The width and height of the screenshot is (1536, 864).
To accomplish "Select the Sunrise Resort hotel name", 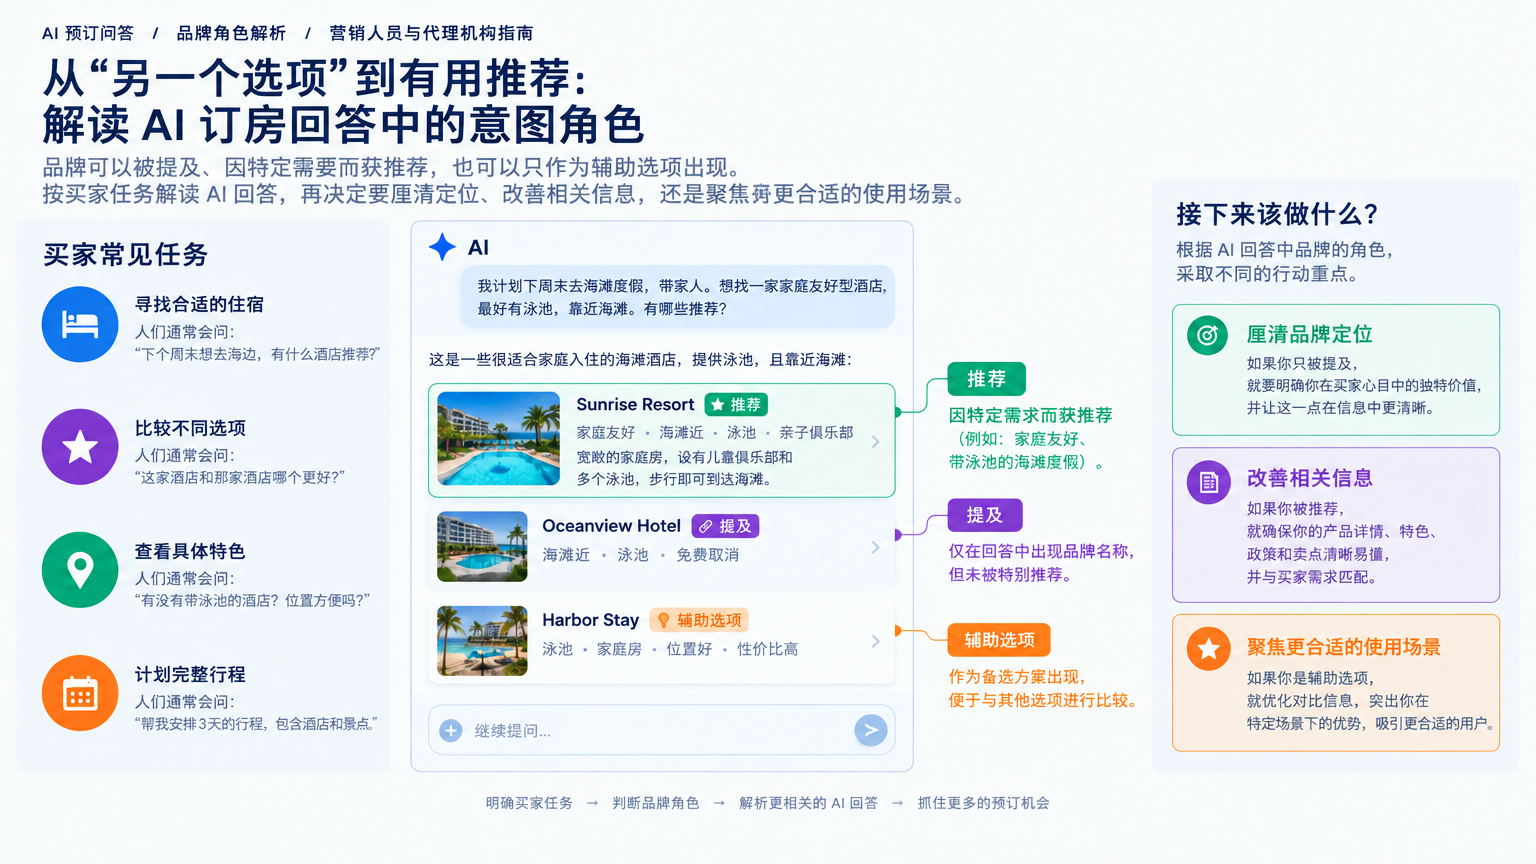I will 635,405.
